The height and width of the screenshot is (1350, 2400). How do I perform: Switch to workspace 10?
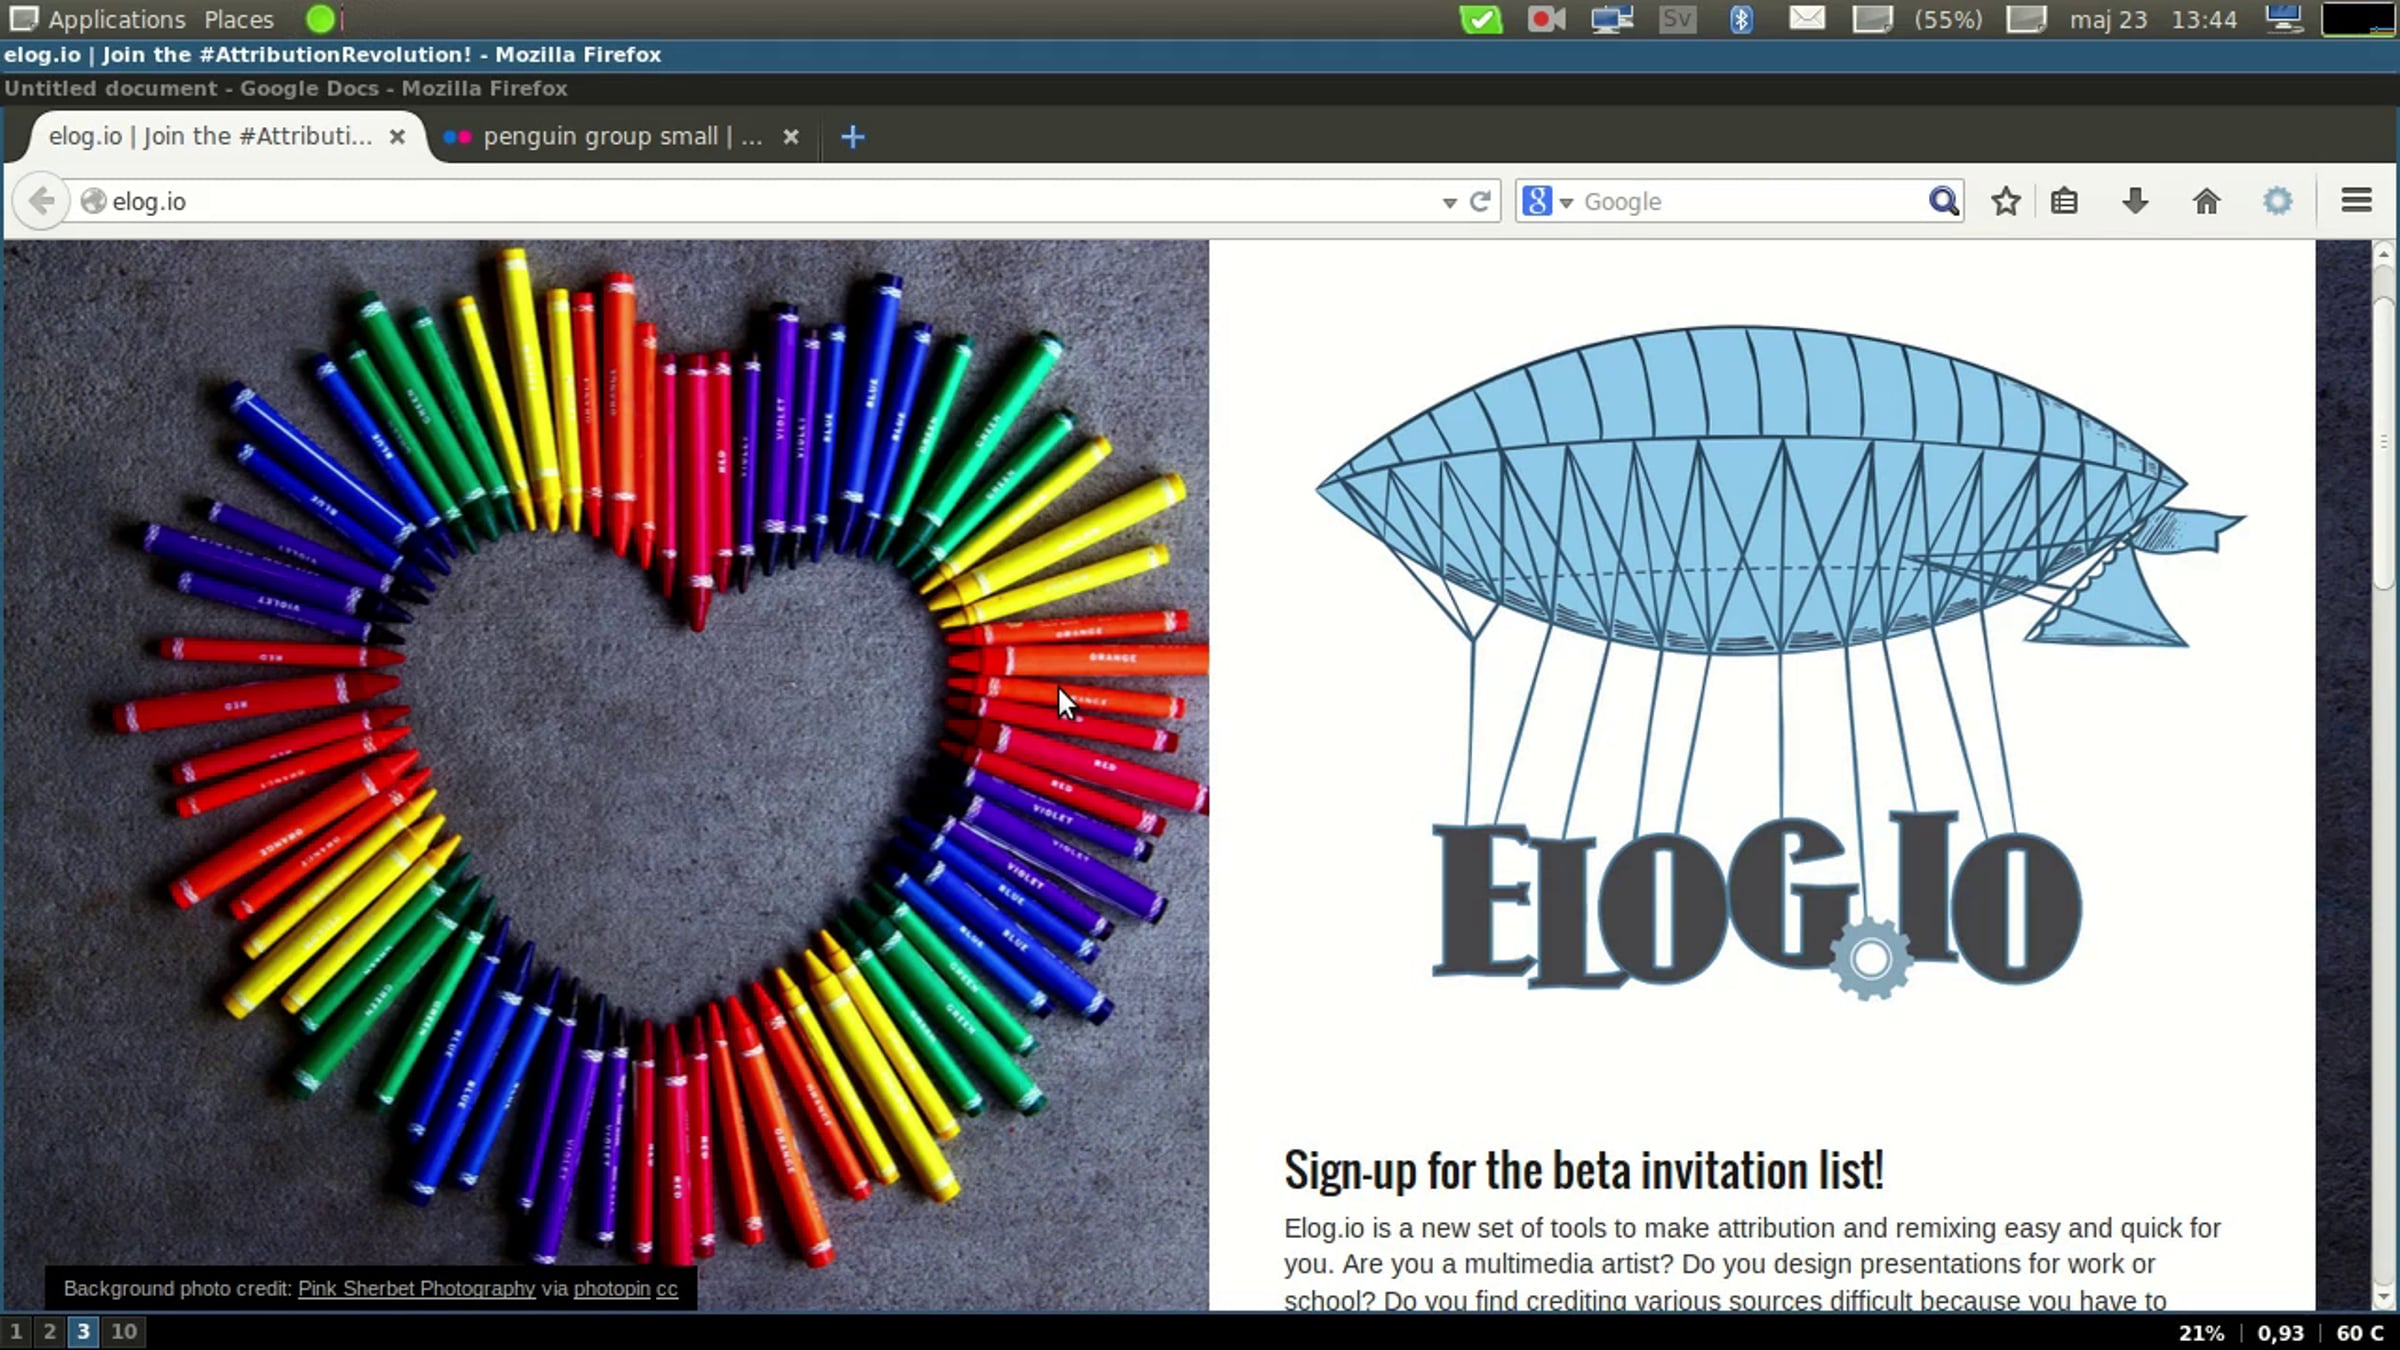tap(124, 1331)
